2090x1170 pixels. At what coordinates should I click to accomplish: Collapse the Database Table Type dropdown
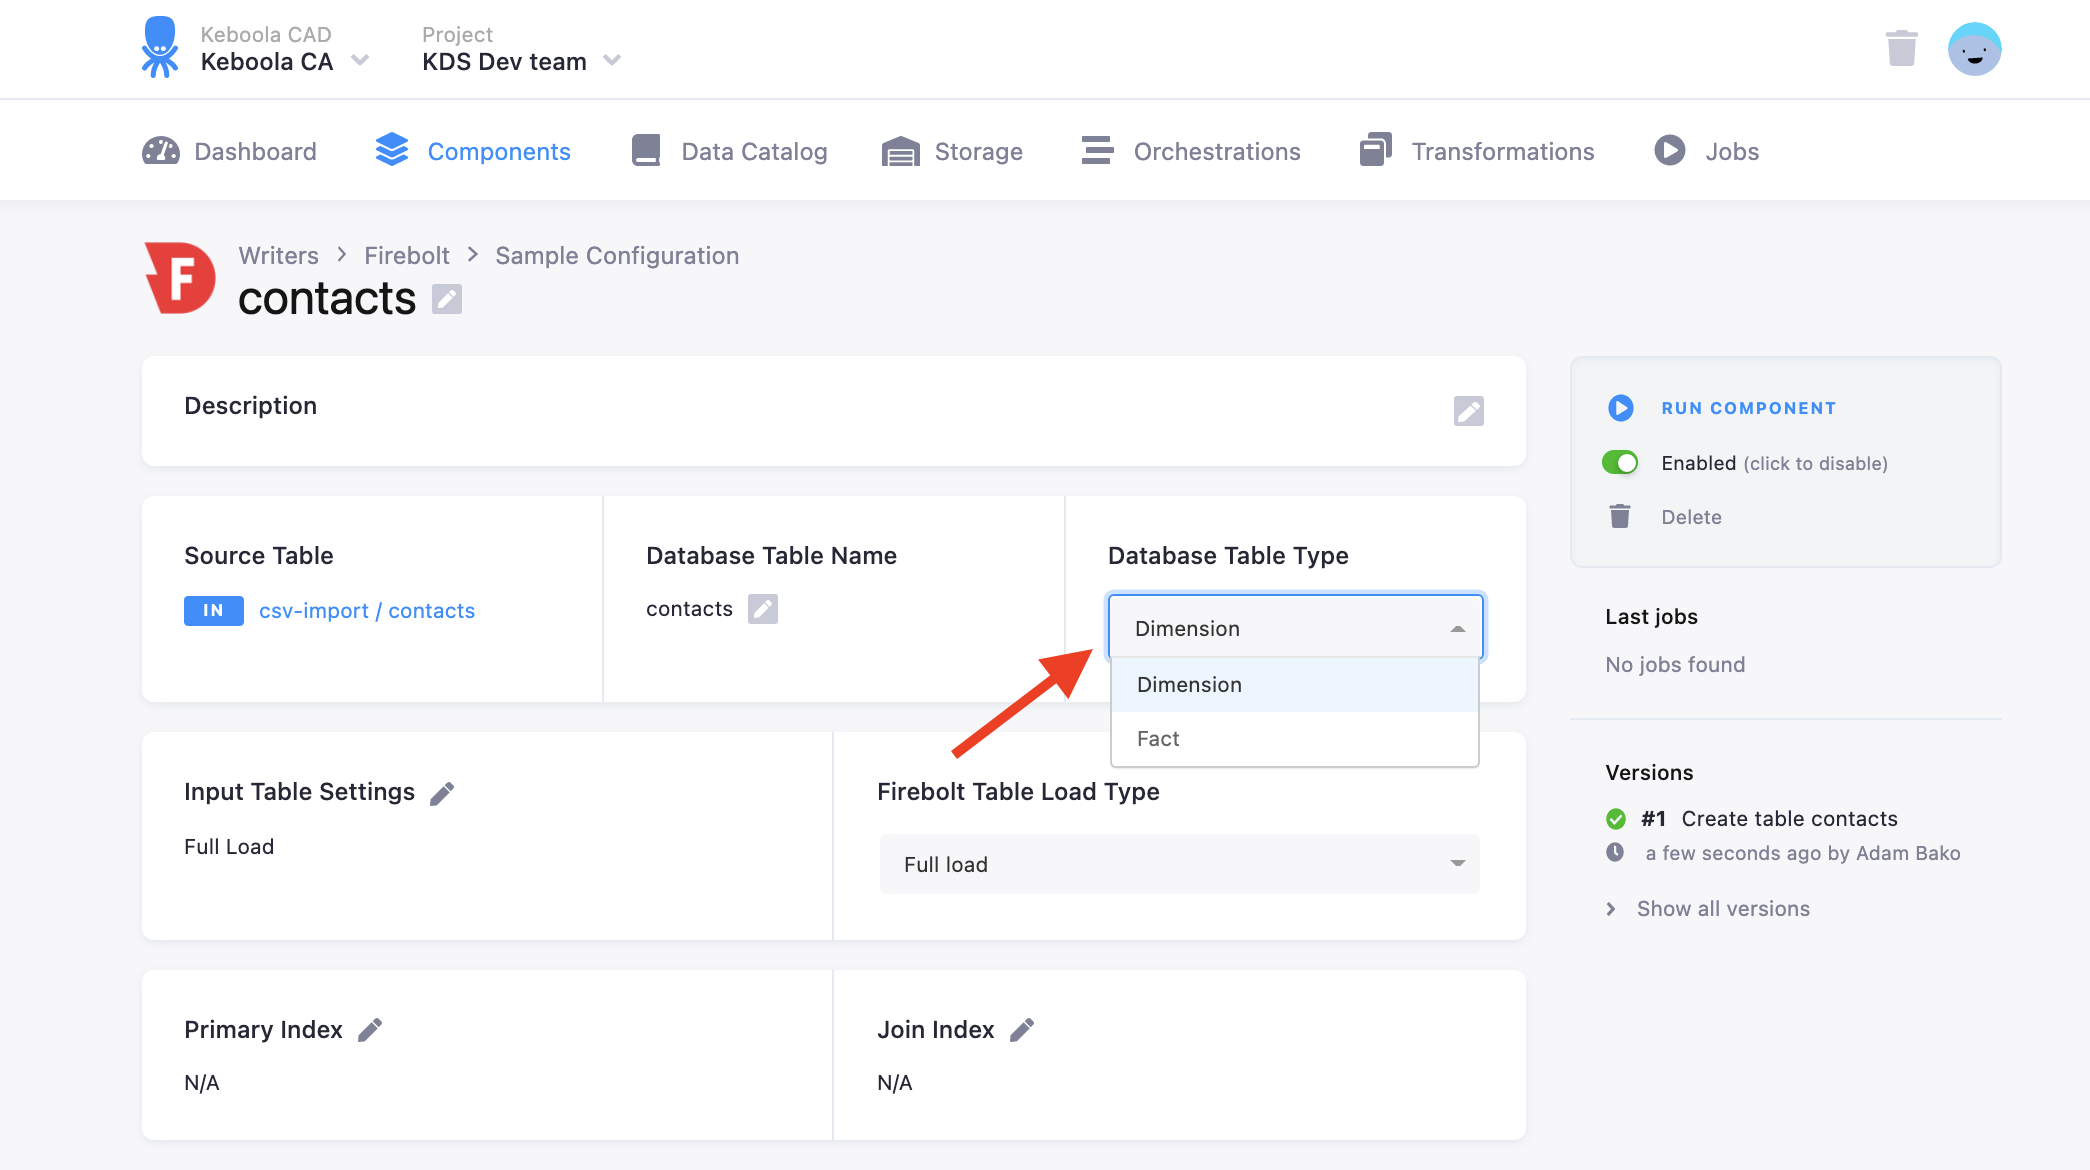tap(1295, 628)
